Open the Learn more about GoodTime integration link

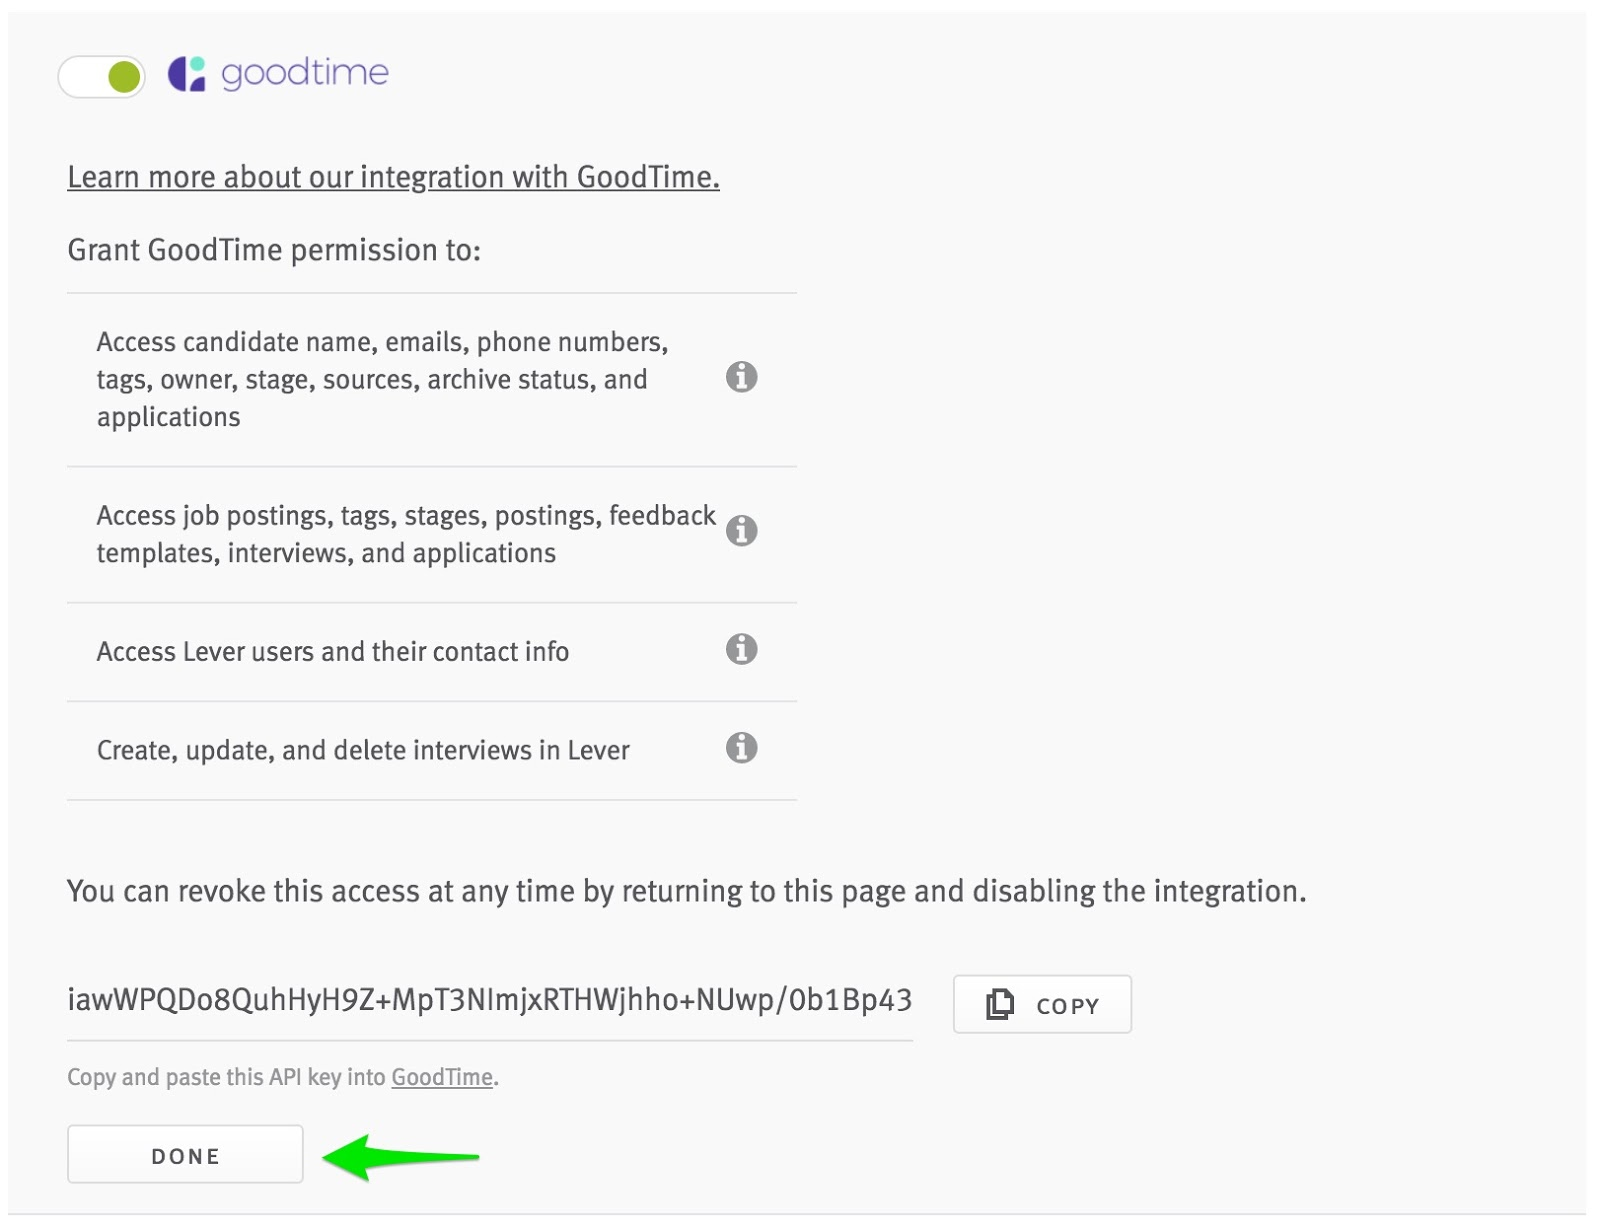click(393, 177)
